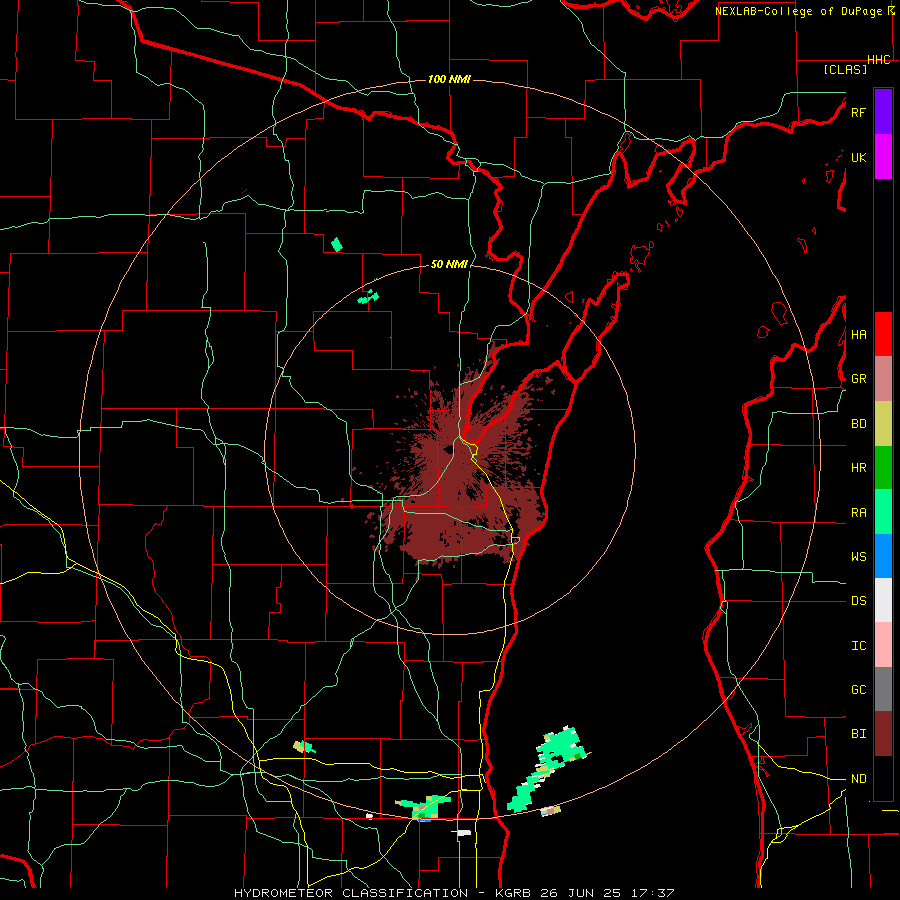This screenshot has height=900, width=900.
Task: Click the GR legend label
Action: [858, 379]
